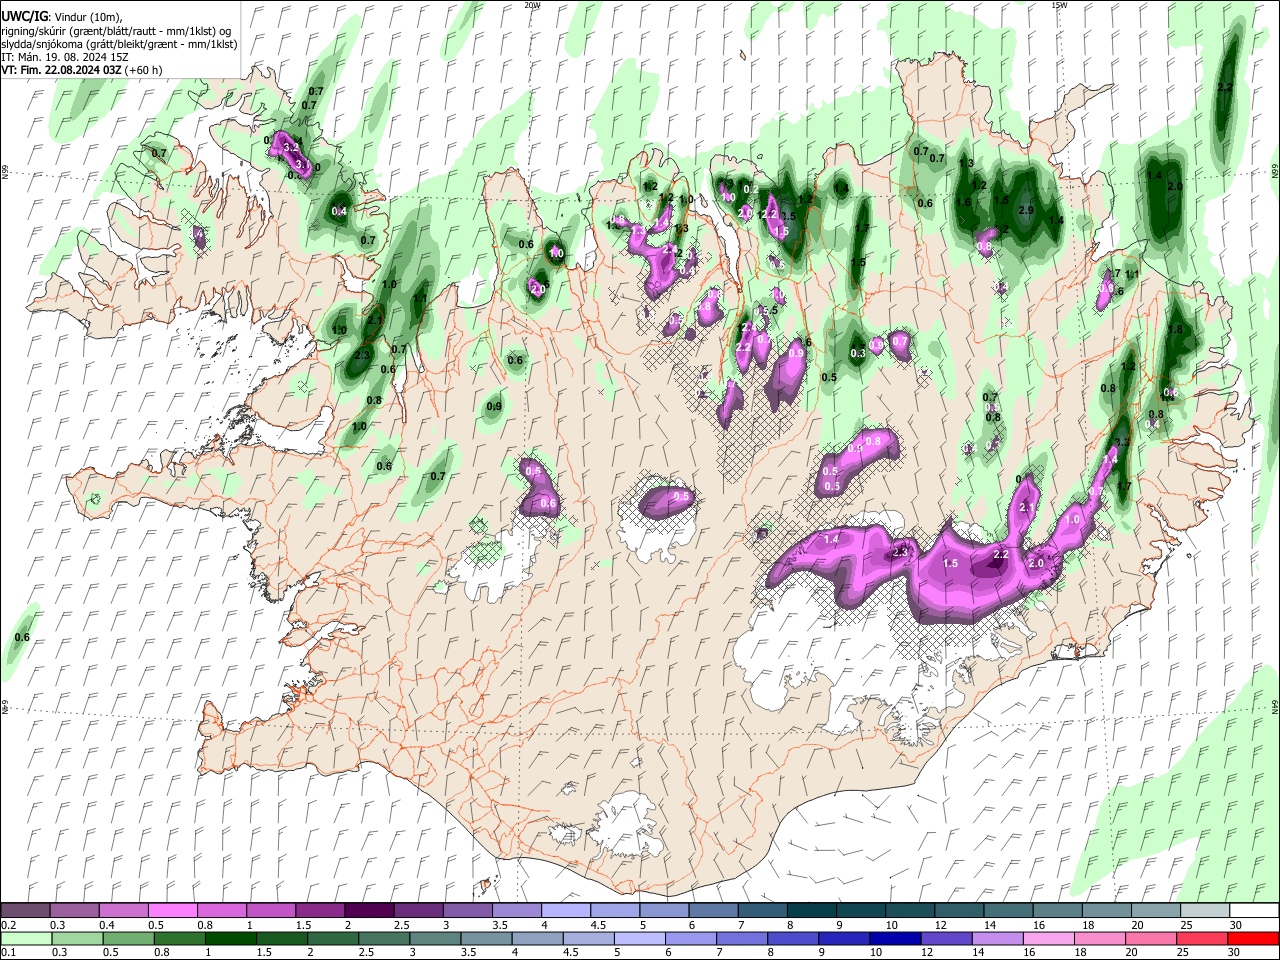The width and height of the screenshot is (1280, 960).
Task: Click the 2.9 rainfall value on the map
Action: pos(1025,211)
